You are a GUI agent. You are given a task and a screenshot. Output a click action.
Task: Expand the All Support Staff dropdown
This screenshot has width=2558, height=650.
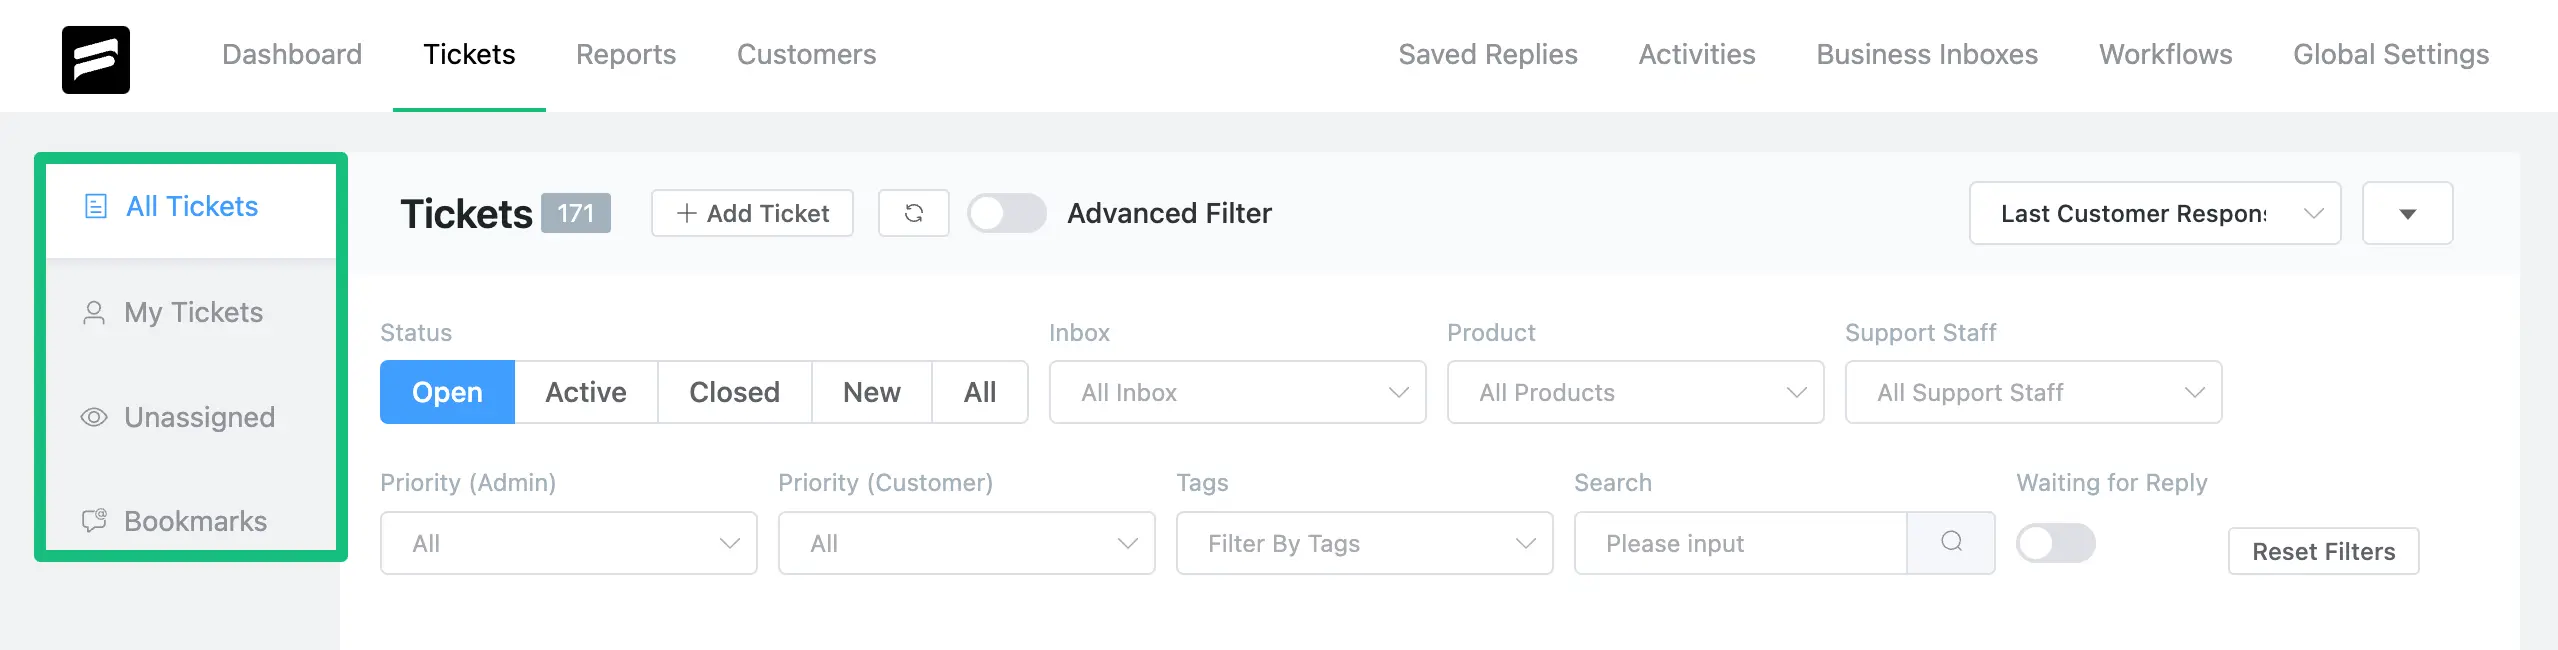point(2033,392)
